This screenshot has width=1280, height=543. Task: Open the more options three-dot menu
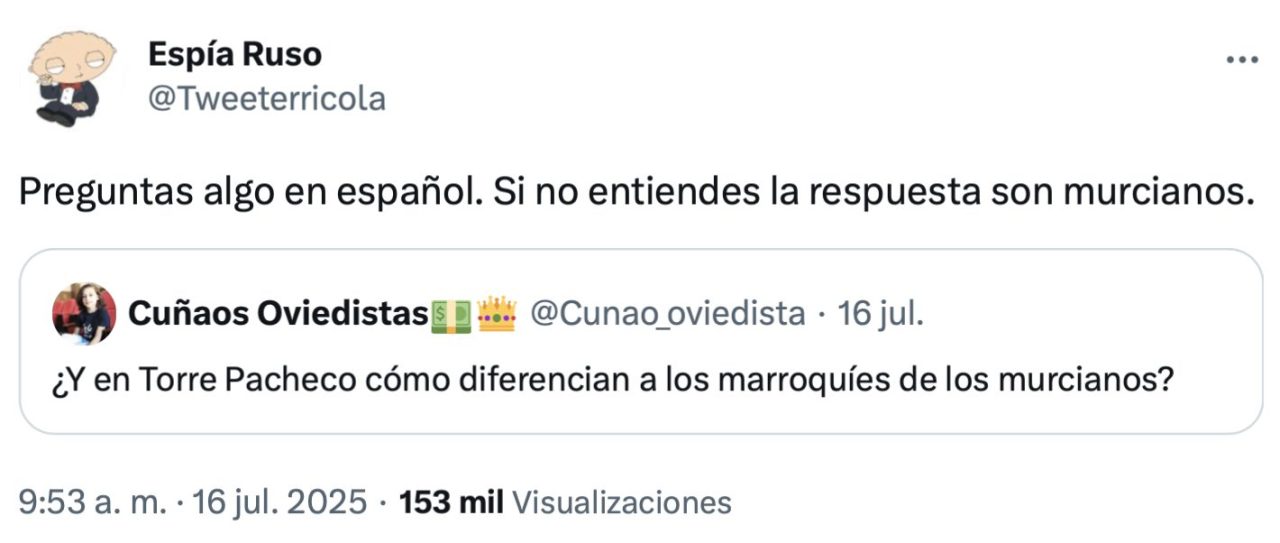(1241, 60)
